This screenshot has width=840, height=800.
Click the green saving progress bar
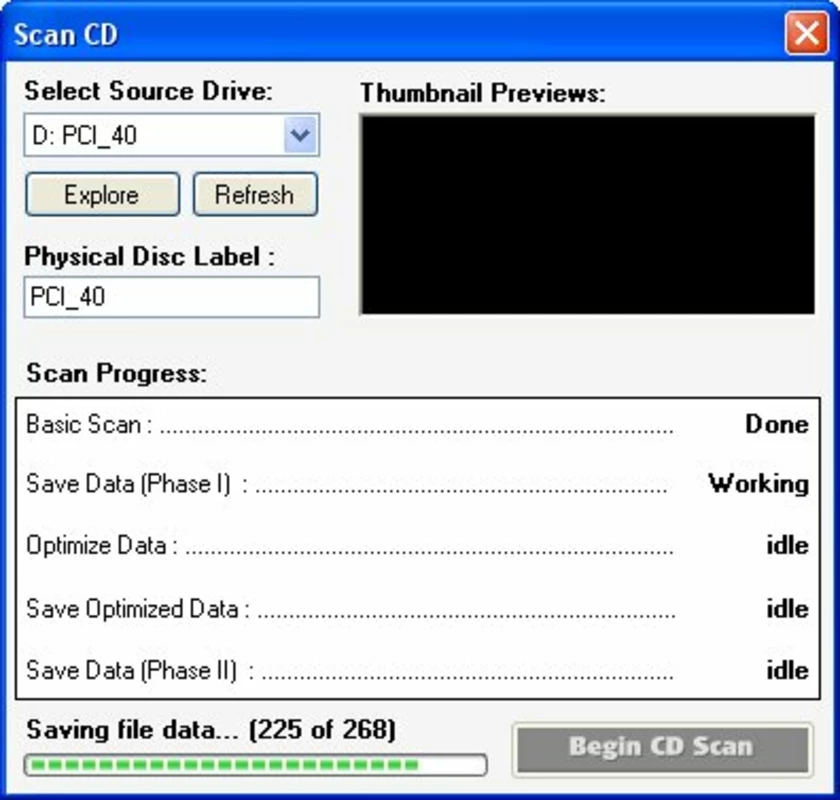[255, 765]
